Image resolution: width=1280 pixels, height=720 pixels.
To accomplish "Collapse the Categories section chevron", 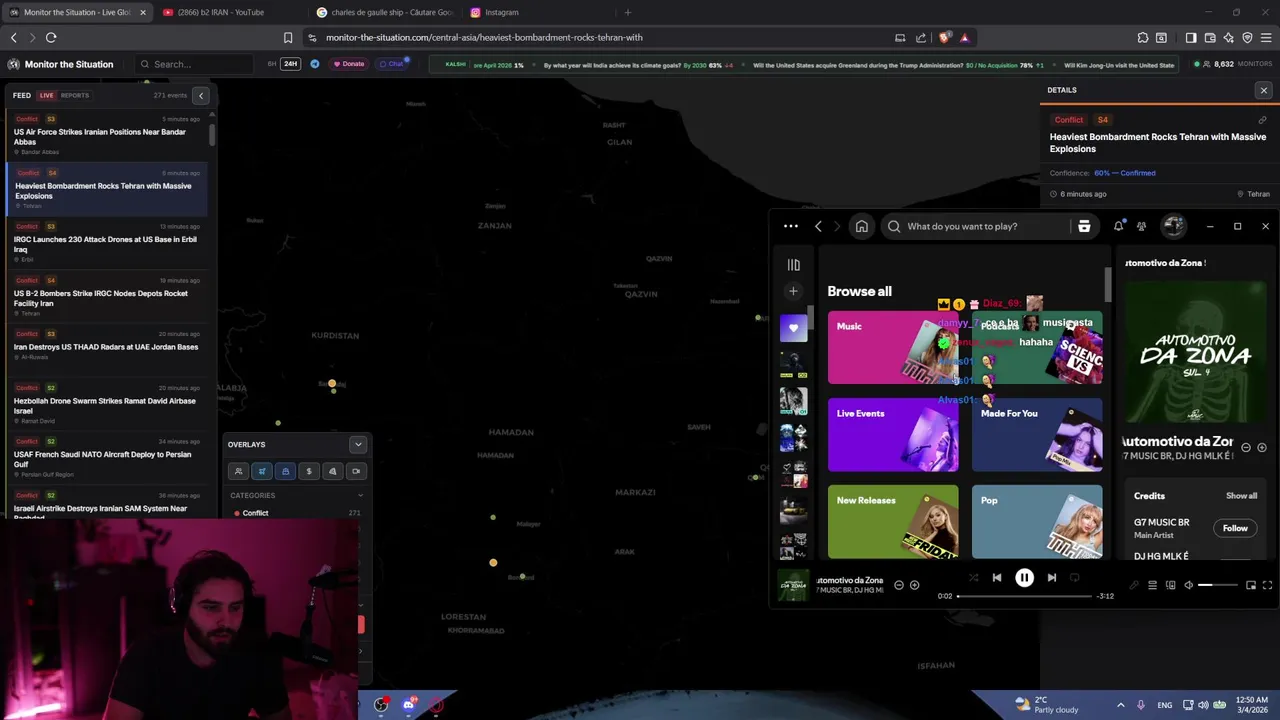I will click(x=360, y=495).
